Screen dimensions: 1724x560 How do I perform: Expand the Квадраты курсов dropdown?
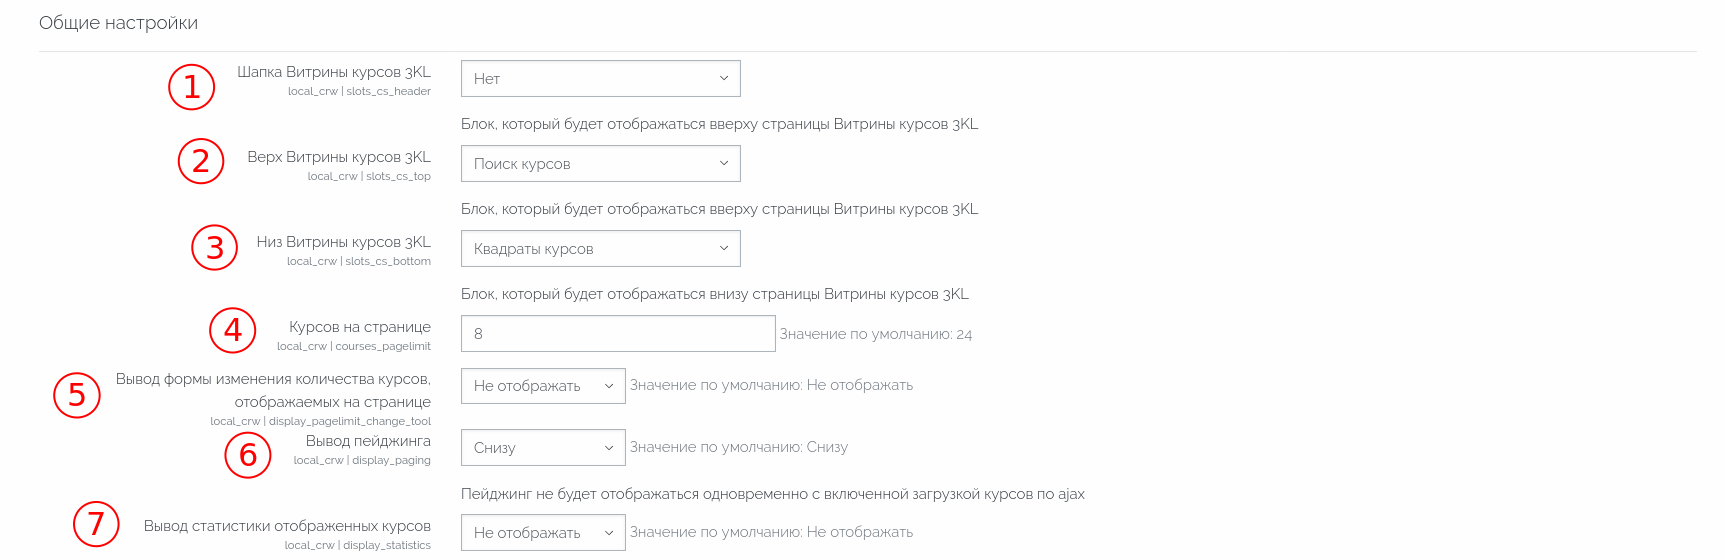601,249
